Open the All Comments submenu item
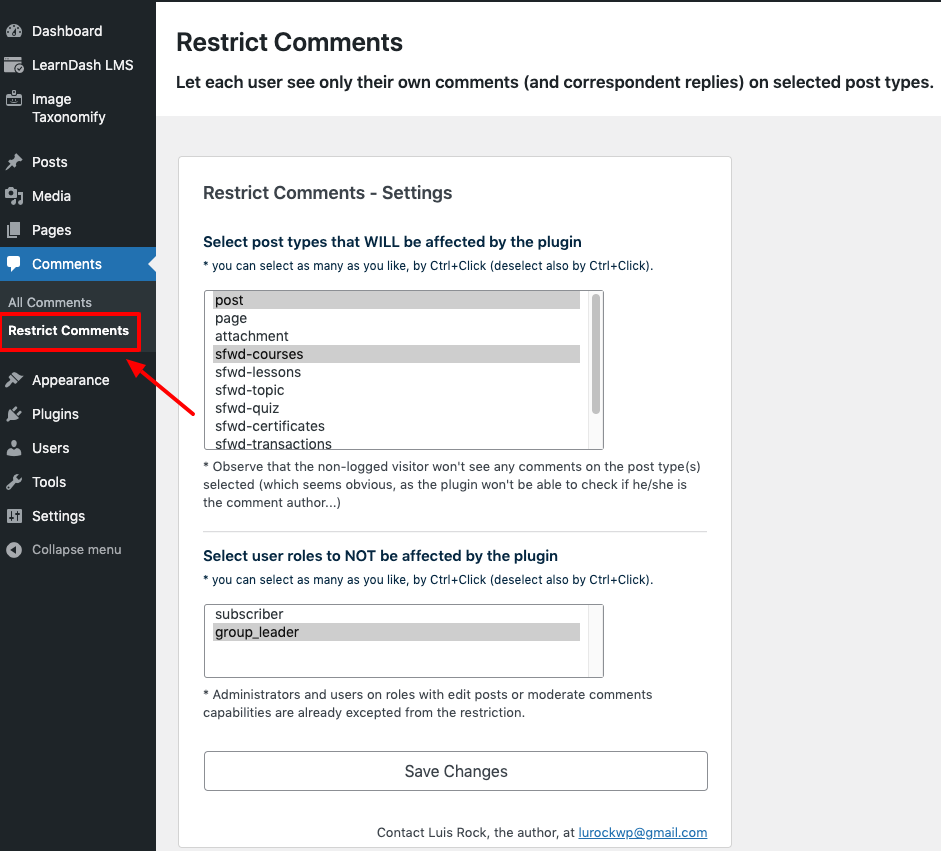941x851 pixels. tap(50, 302)
